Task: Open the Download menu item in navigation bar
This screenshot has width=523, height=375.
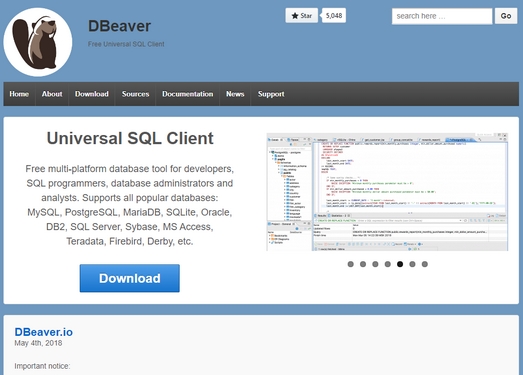Action: pos(92,94)
